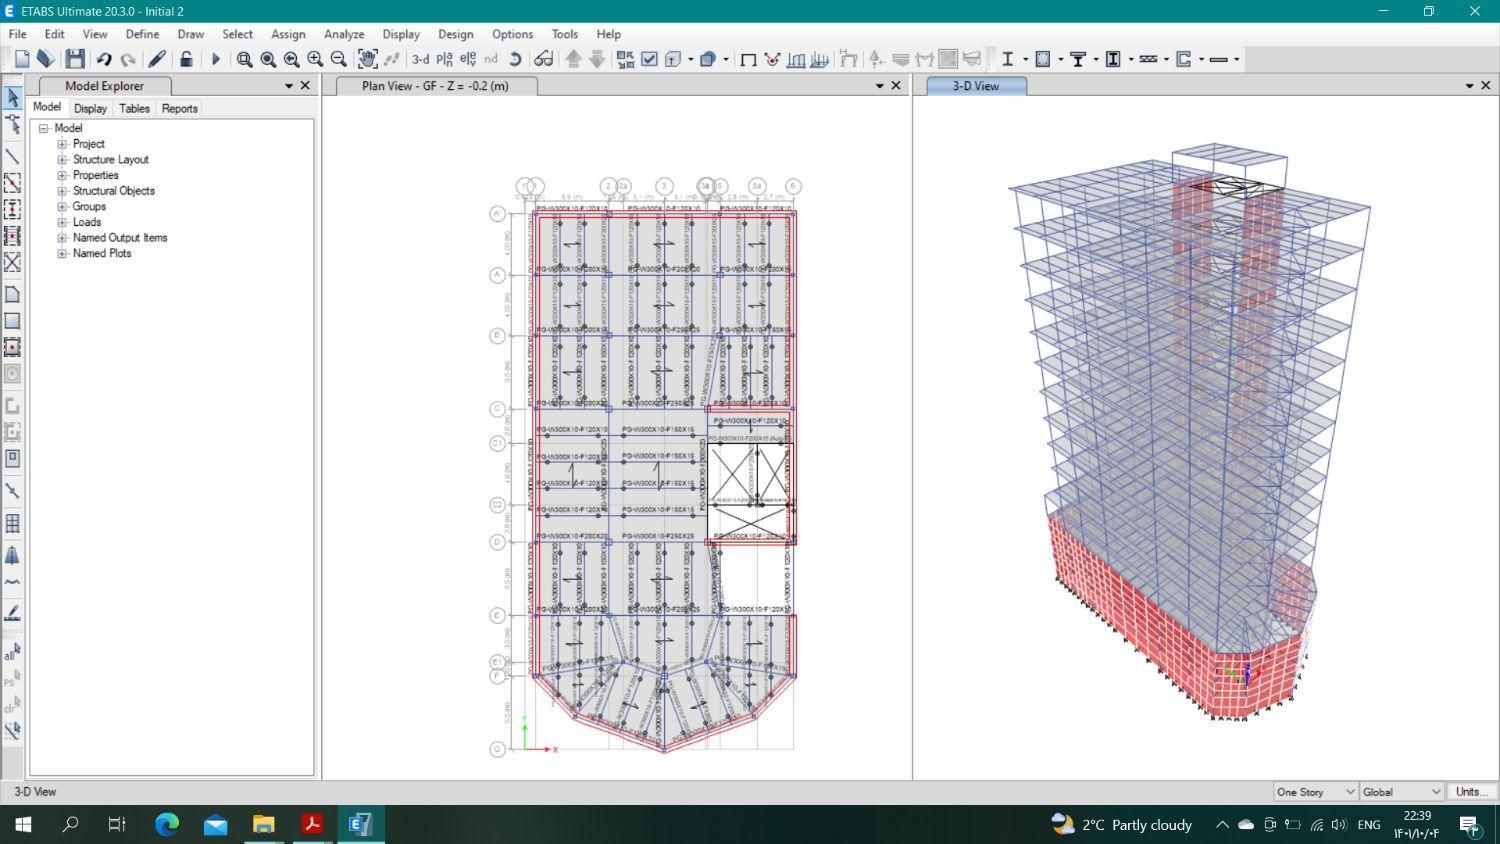
Task: Click the zoom in plus magnifier icon
Action: [x=315, y=60]
